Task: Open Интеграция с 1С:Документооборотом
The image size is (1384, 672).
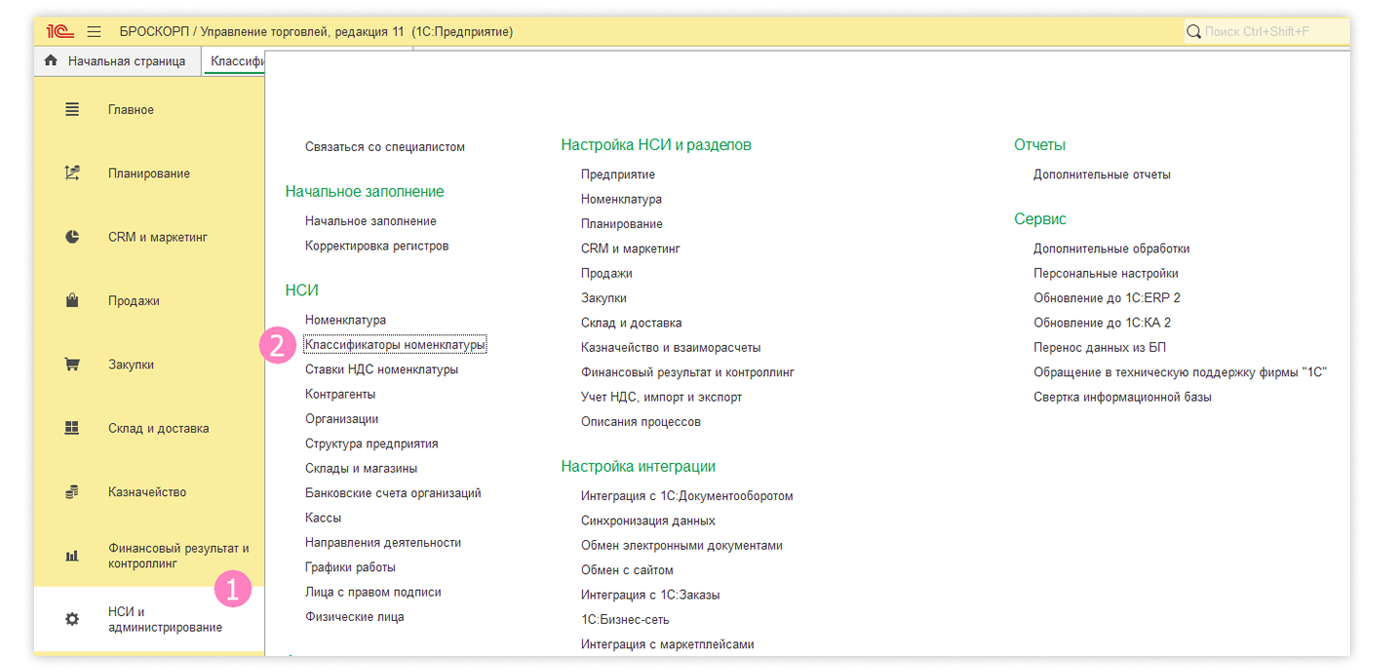Action: pos(687,496)
